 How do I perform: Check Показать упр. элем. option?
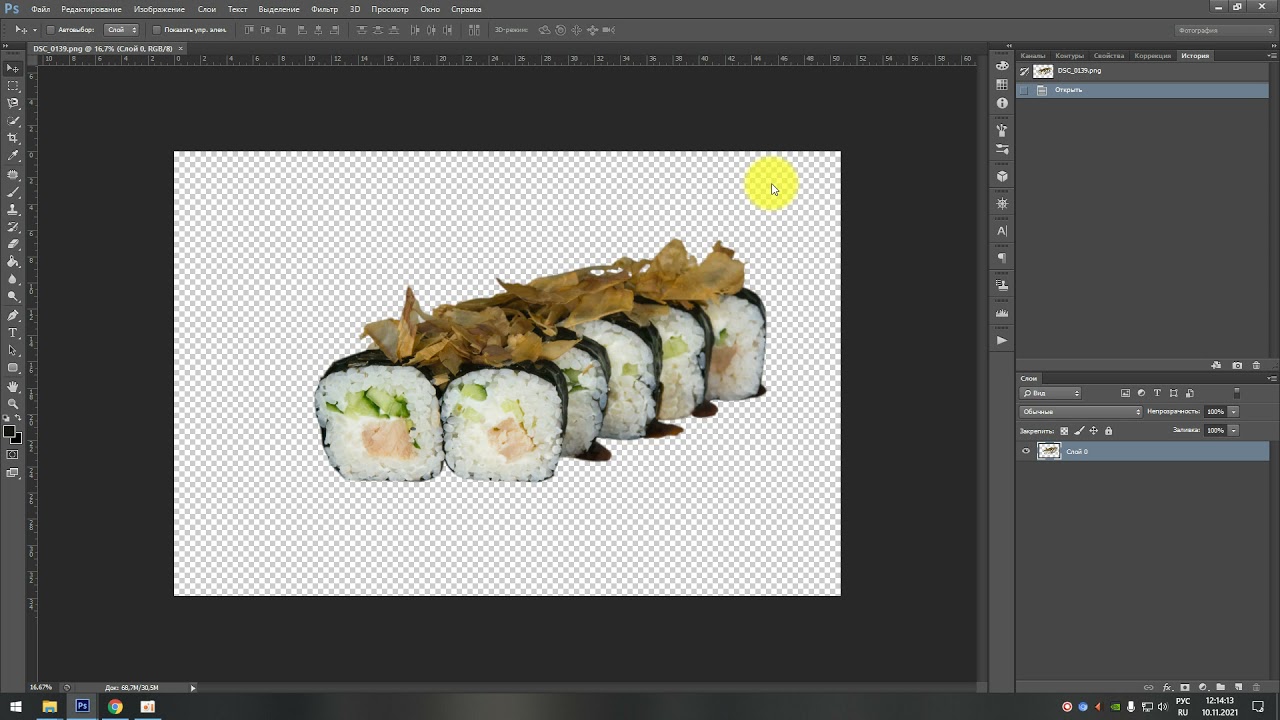coord(157,30)
